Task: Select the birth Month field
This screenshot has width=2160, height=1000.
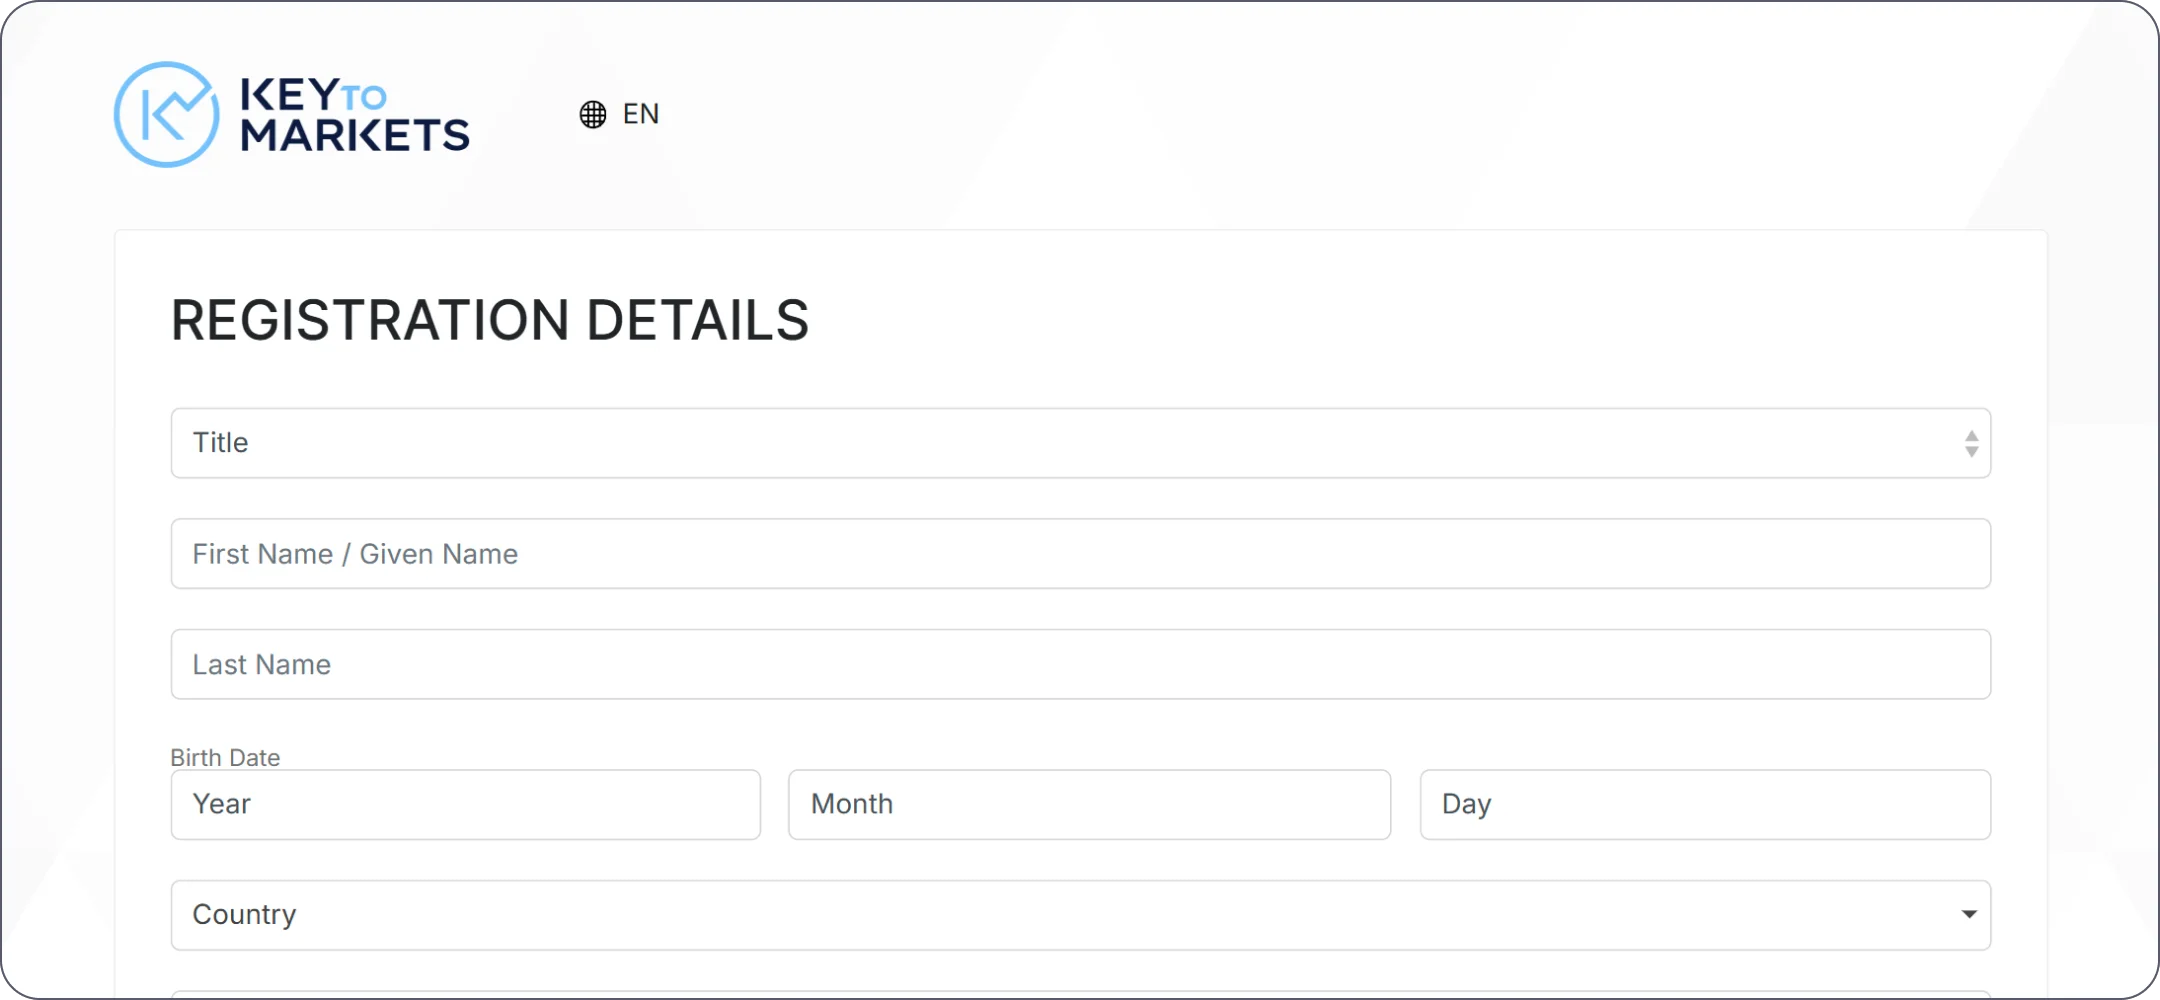Action: coord(1089,805)
